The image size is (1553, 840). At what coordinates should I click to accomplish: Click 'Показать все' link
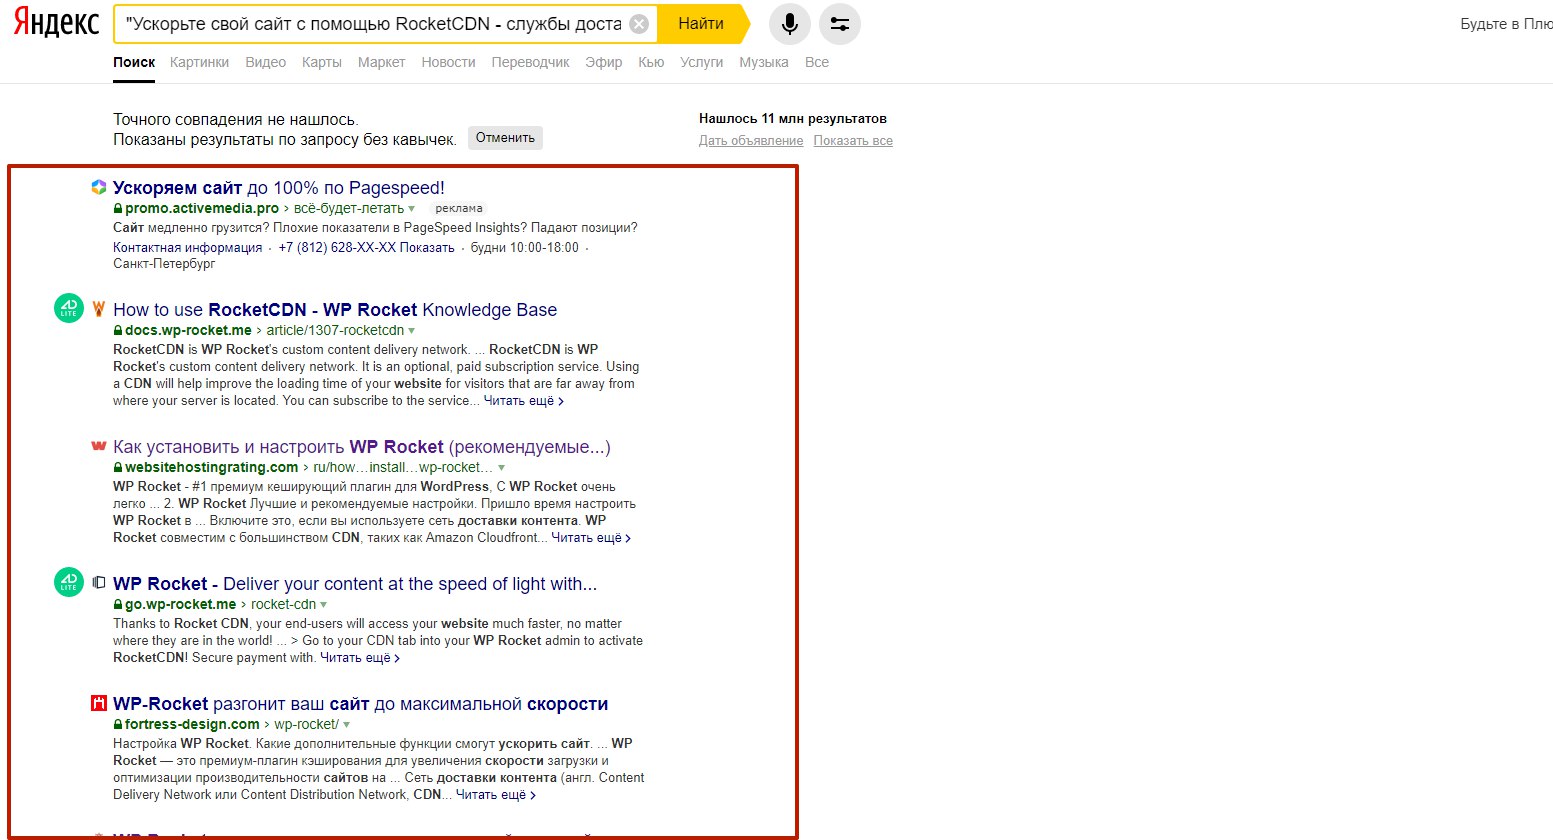click(x=853, y=141)
